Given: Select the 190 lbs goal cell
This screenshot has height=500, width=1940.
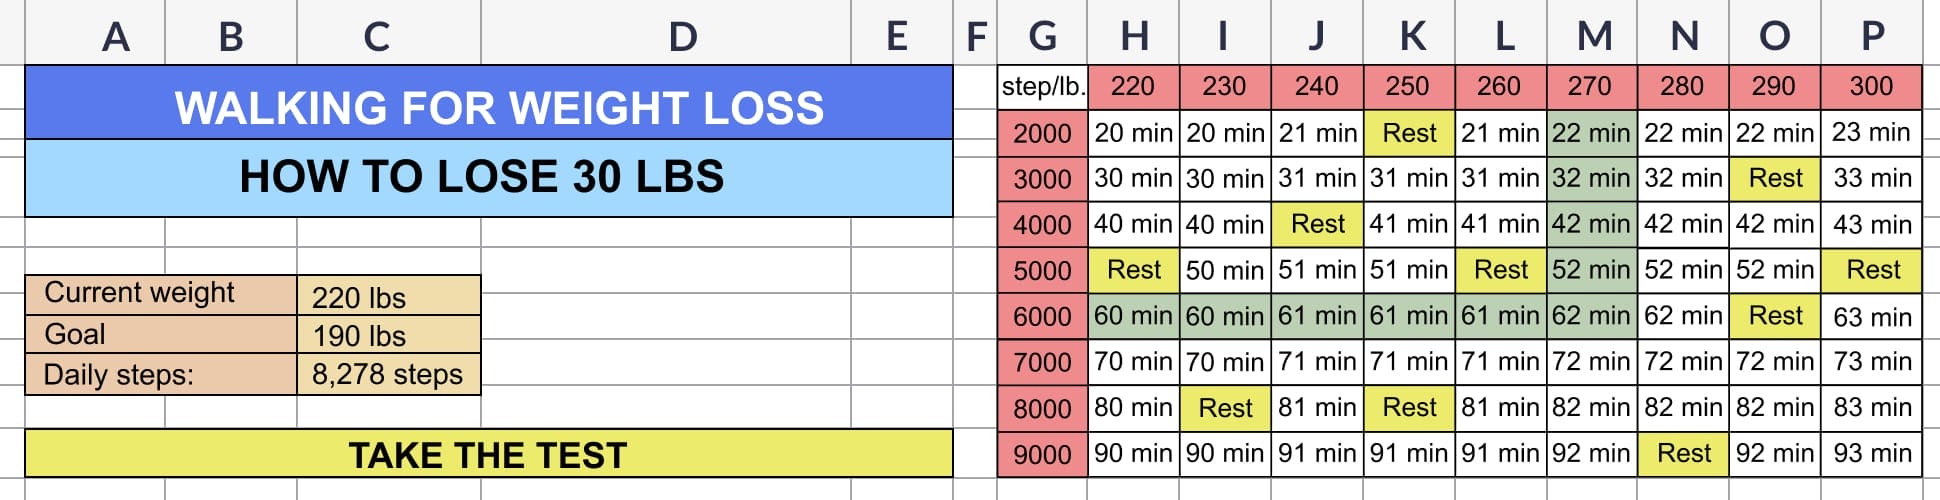Looking at the screenshot, I should (388, 335).
